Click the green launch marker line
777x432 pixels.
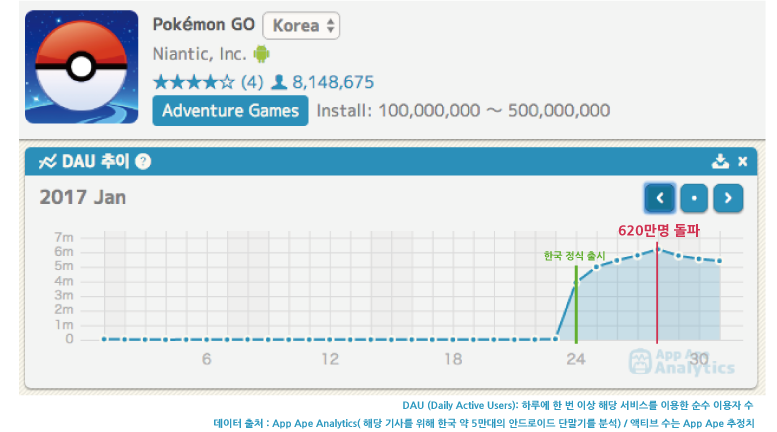pos(576,304)
